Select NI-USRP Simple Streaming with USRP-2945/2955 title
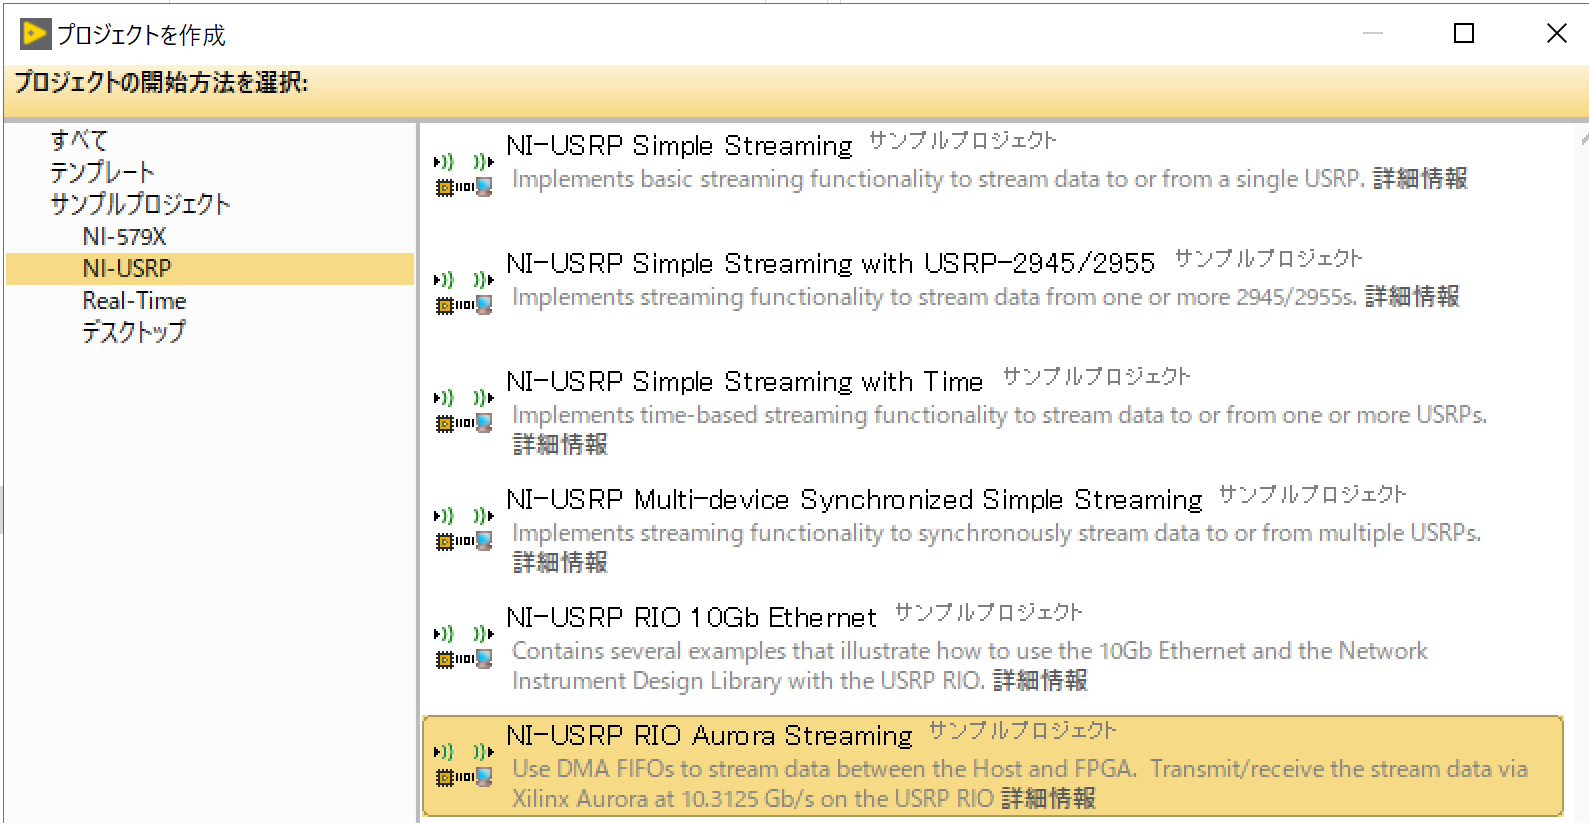This screenshot has height=823, width=1589. [x=831, y=264]
